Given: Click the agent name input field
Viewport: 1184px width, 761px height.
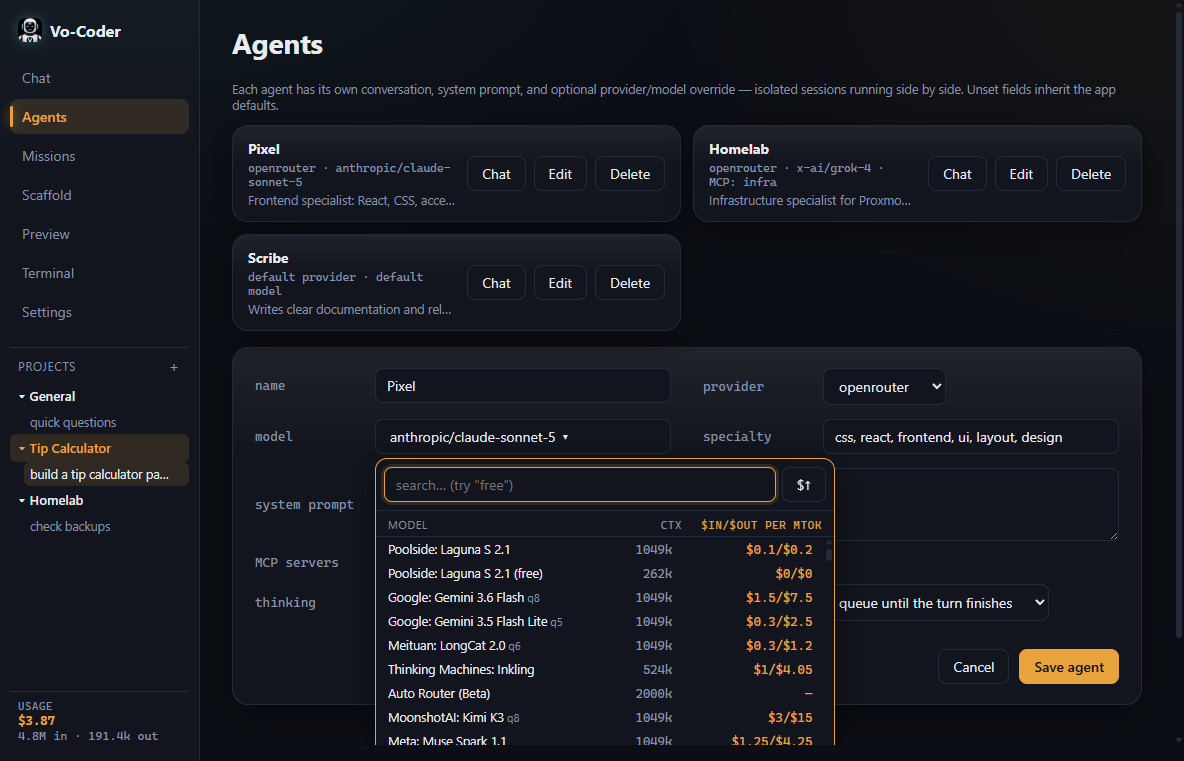Looking at the screenshot, I should (523, 386).
